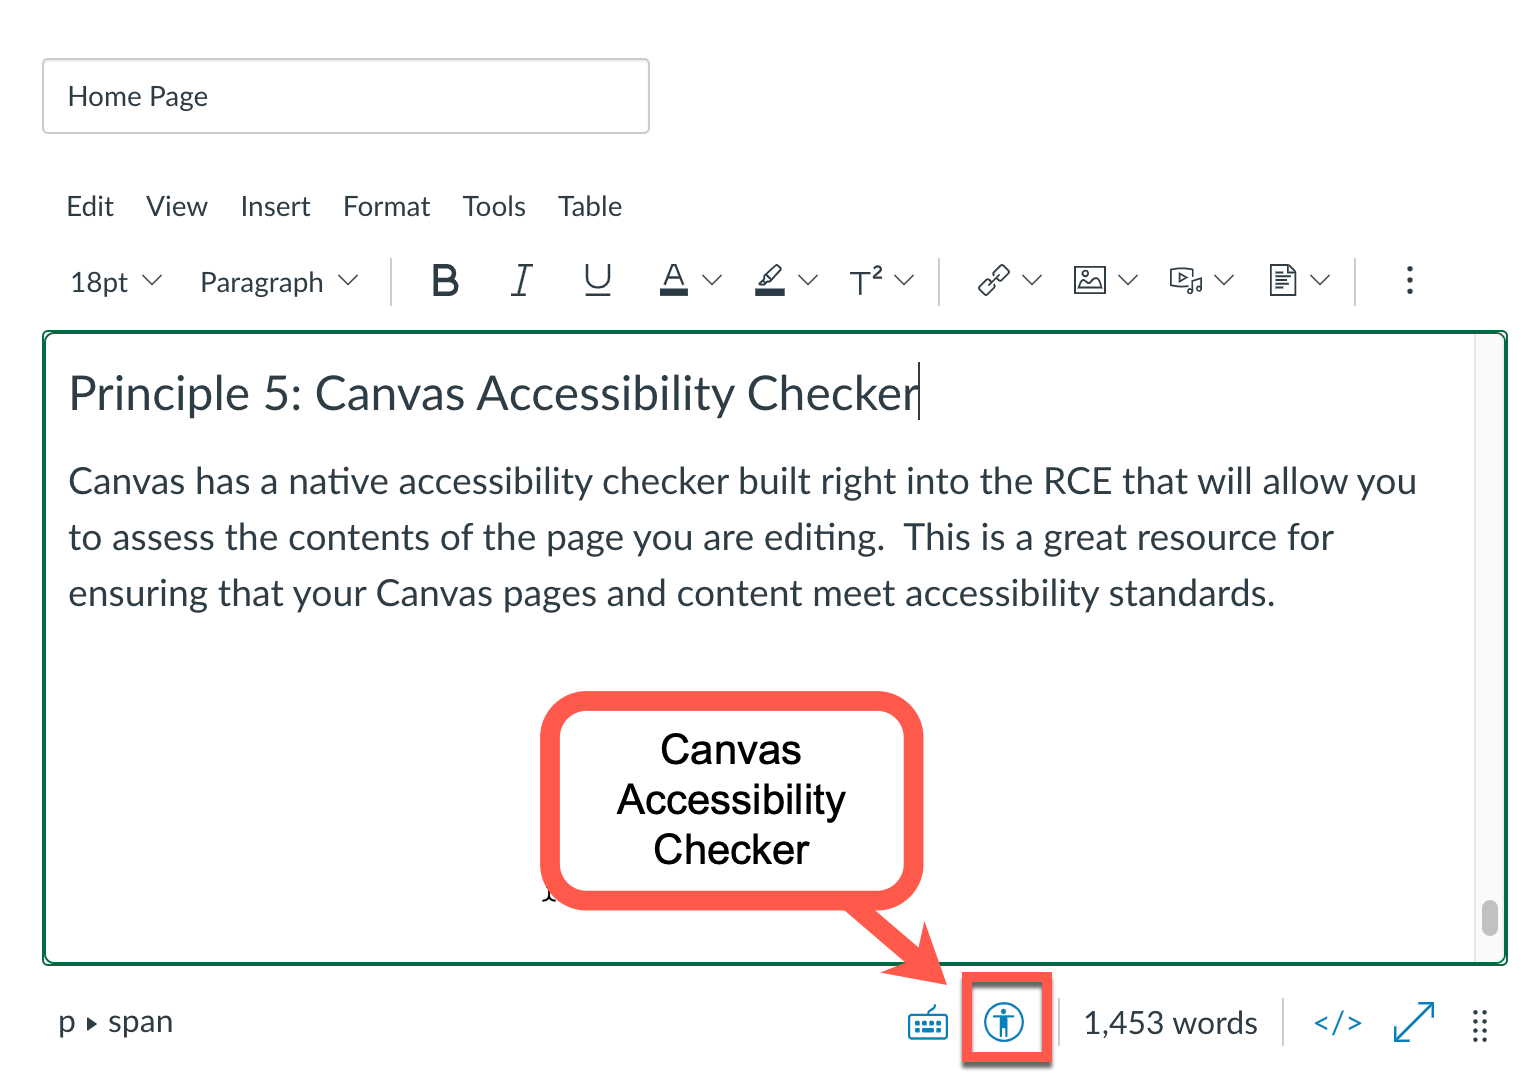This screenshot has height=1074, width=1534.
Task: Switch to the raw HTML editor
Action: coord(1337,1022)
